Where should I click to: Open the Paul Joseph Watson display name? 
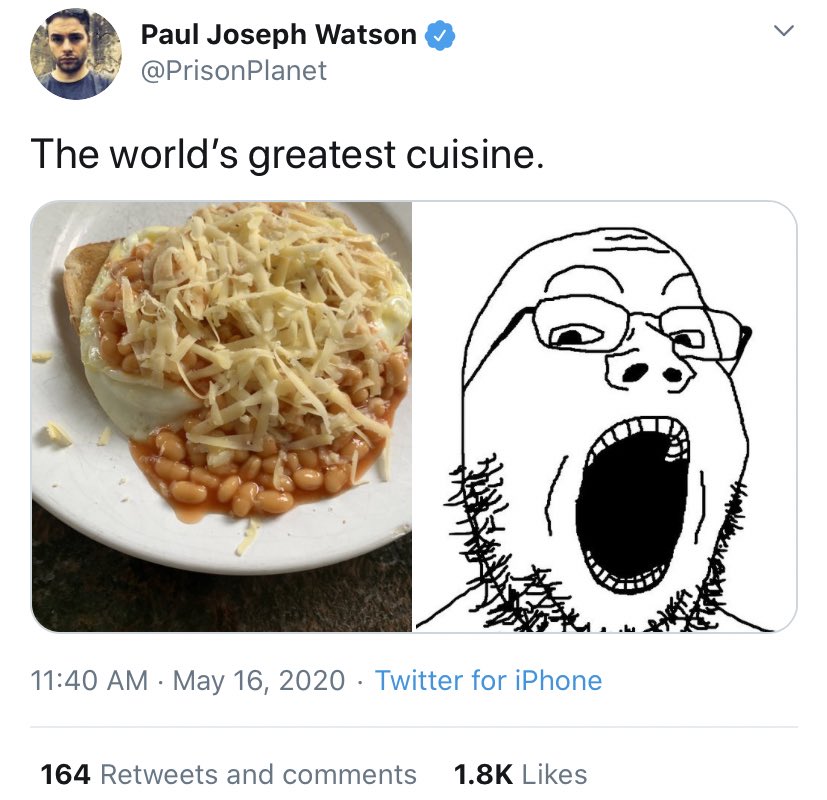click(x=278, y=35)
